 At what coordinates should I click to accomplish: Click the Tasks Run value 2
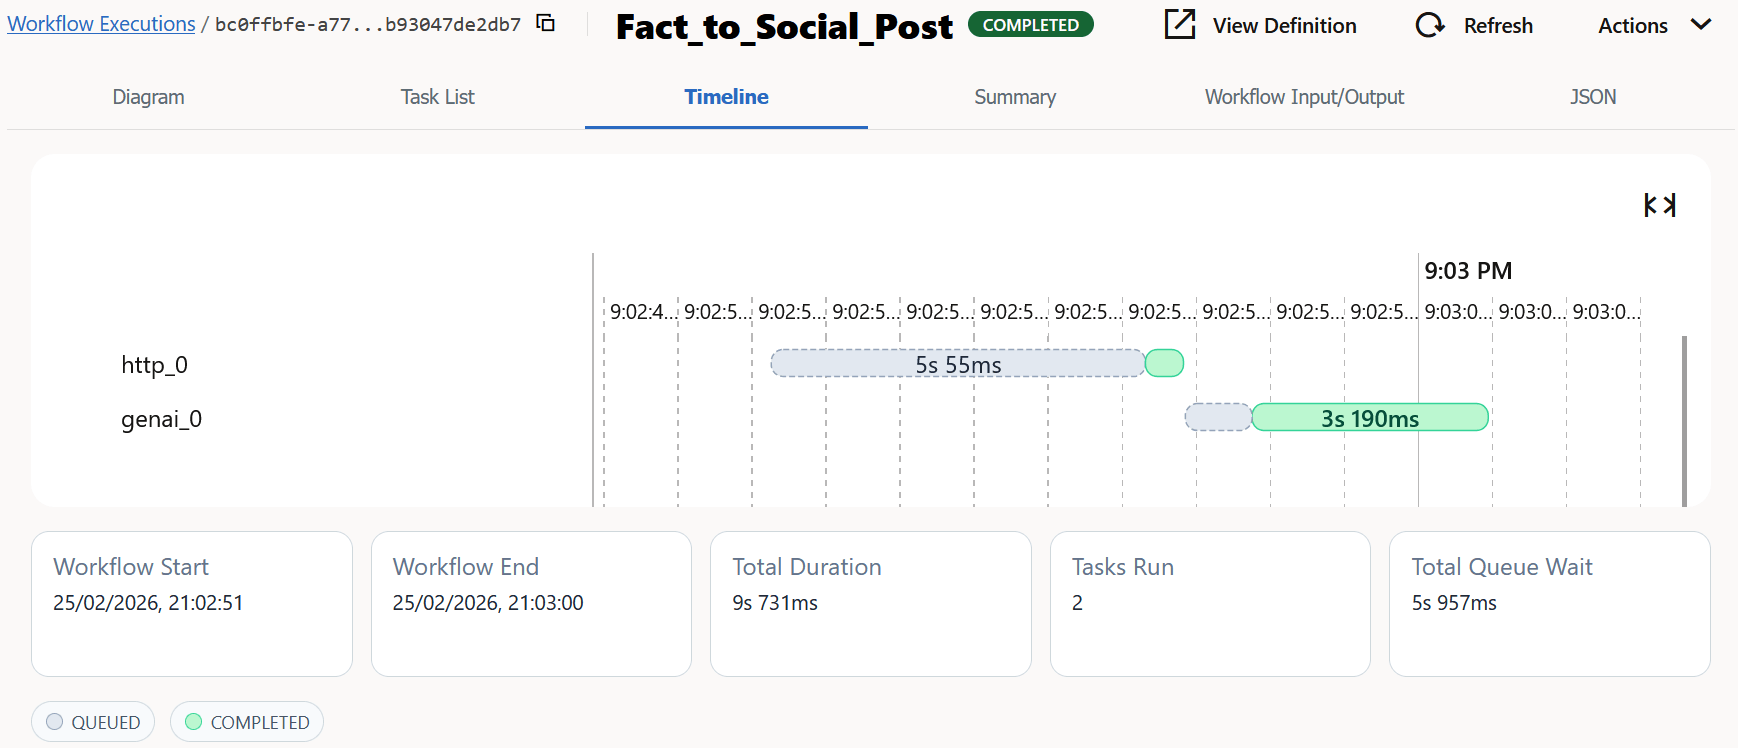pos(1077,603)
